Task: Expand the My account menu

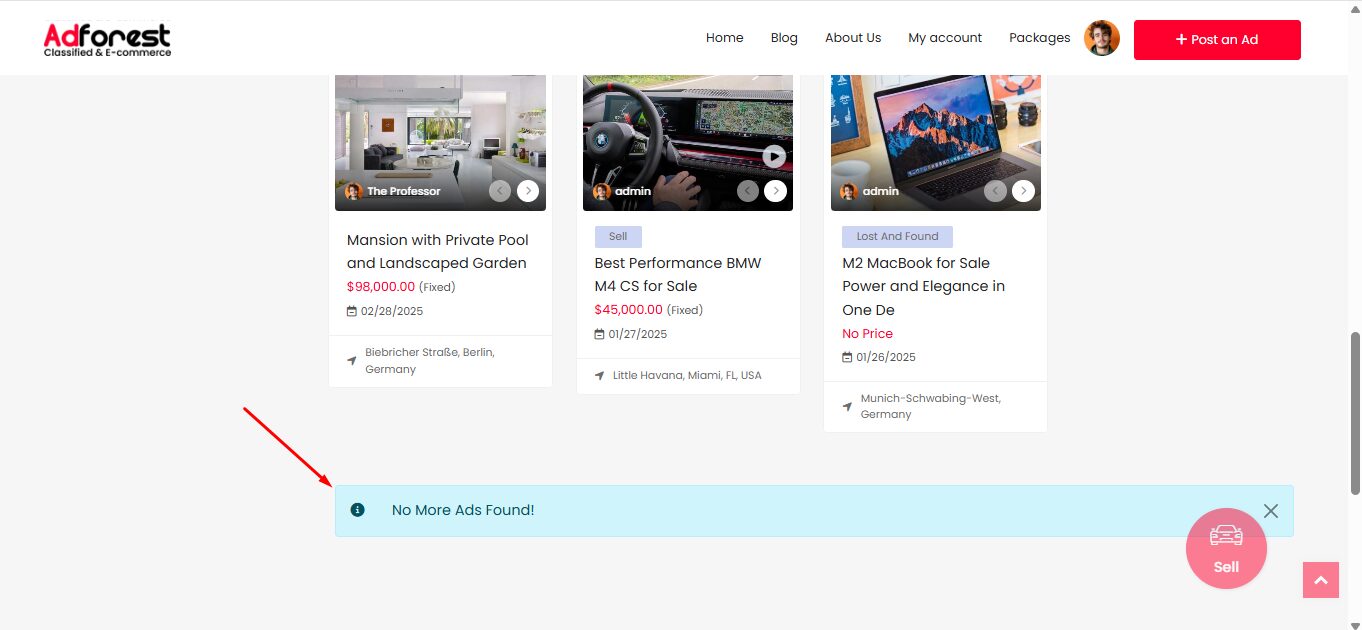Action: [945, 38]
